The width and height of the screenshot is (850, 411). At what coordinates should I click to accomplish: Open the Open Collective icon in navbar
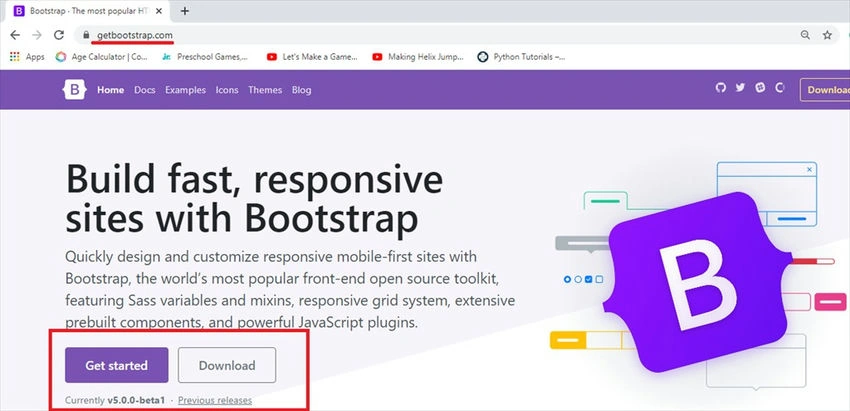(780, 88)
